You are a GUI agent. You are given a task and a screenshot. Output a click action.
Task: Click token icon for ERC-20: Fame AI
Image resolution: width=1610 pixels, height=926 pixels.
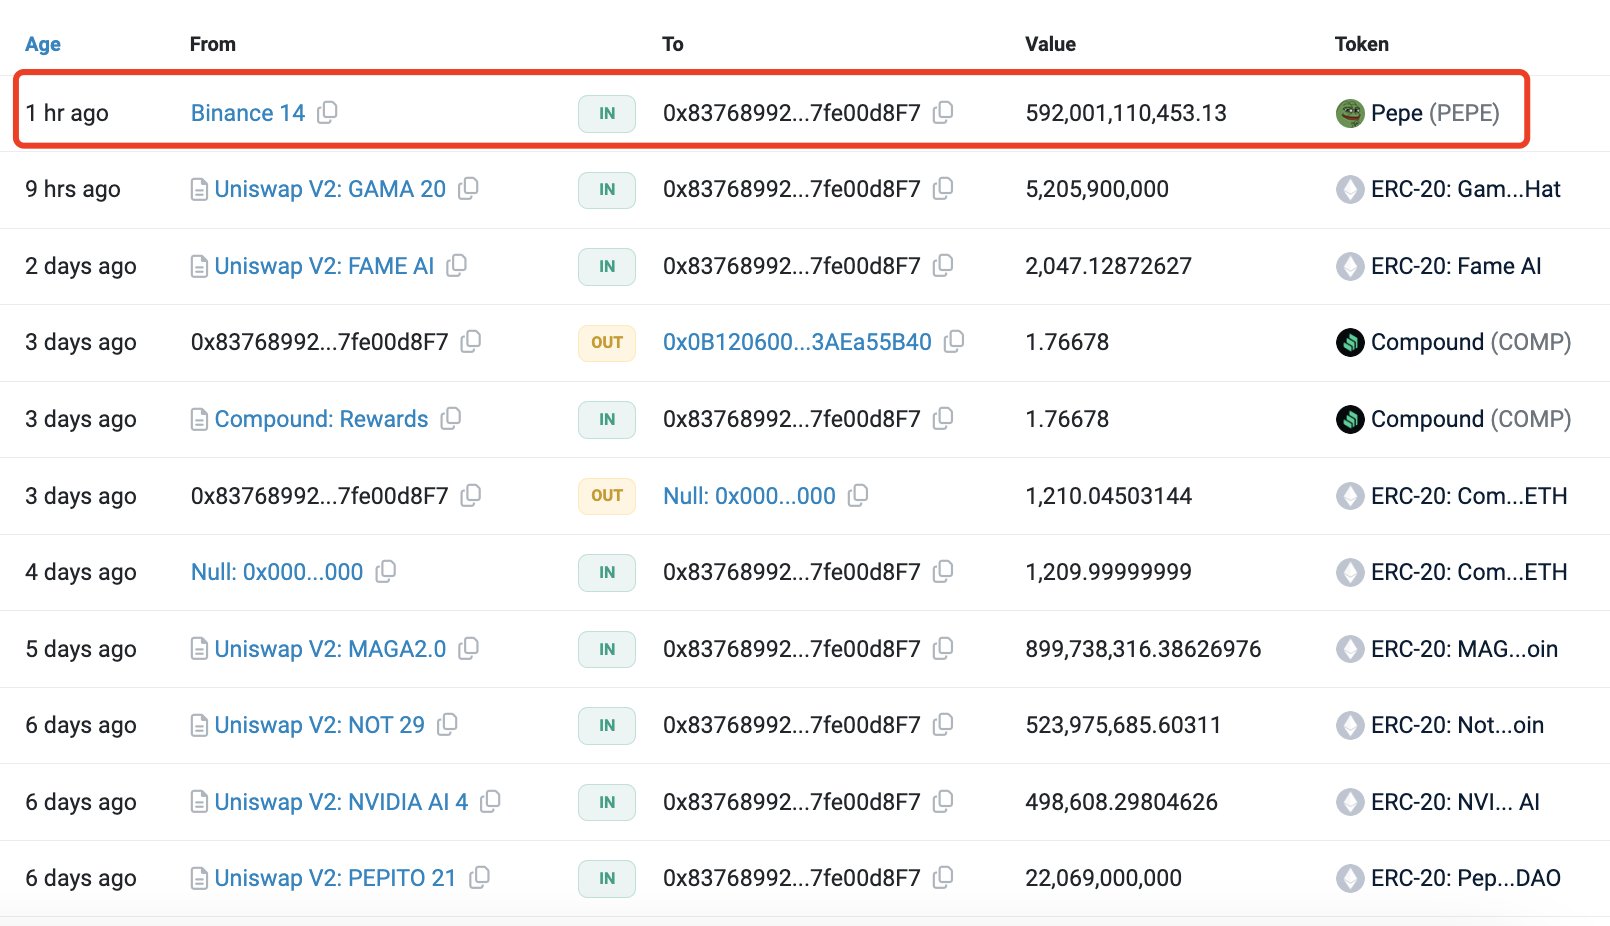[1350, 266]
